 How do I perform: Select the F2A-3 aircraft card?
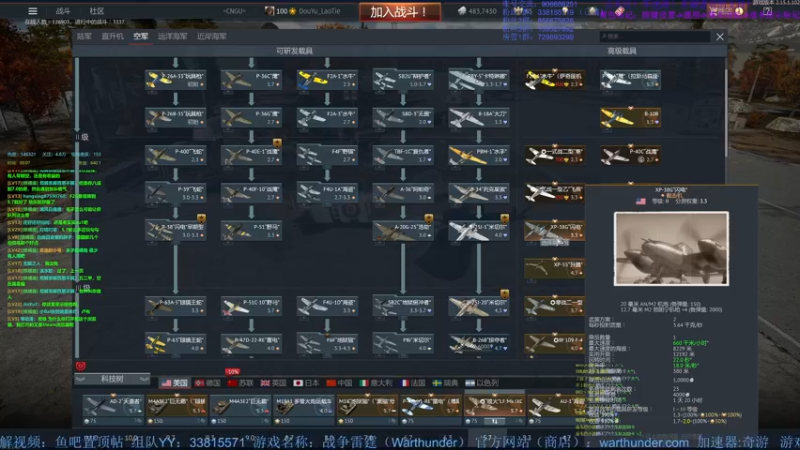point(327,117)
